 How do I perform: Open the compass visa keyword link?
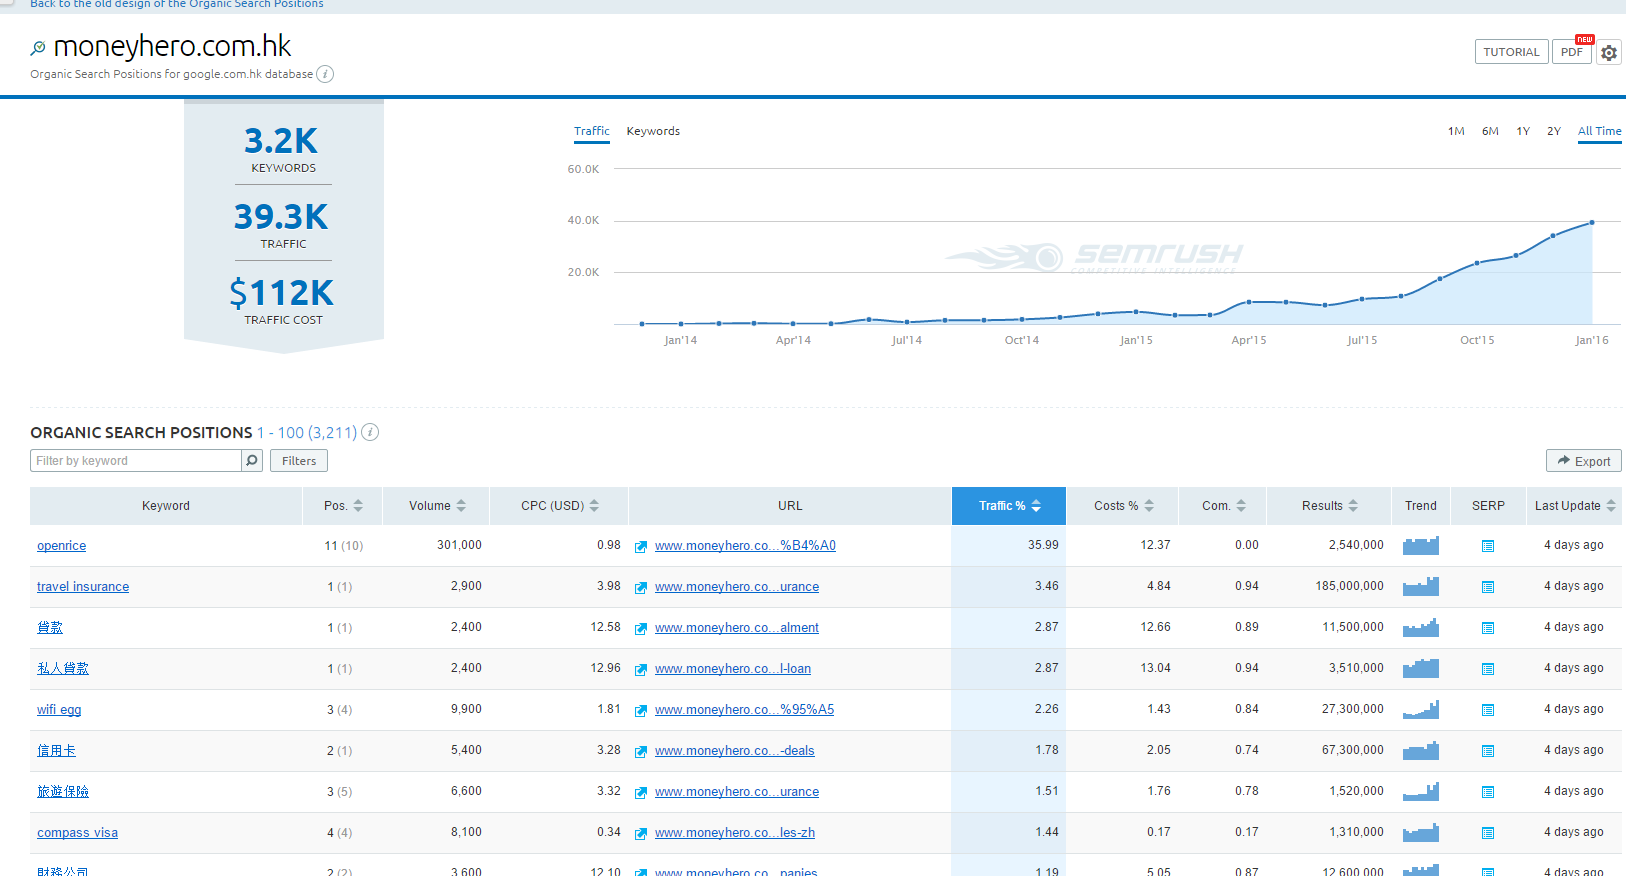pos(77,833)
